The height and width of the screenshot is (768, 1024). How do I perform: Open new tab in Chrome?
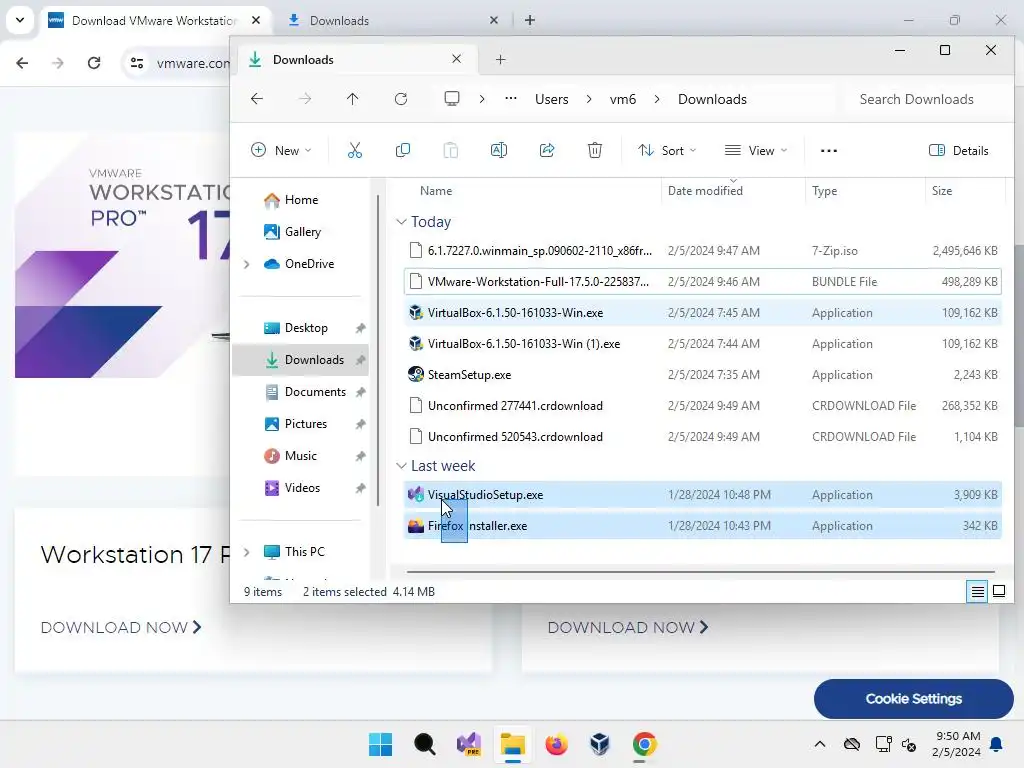pyautogui.click(x=530, y=20)
